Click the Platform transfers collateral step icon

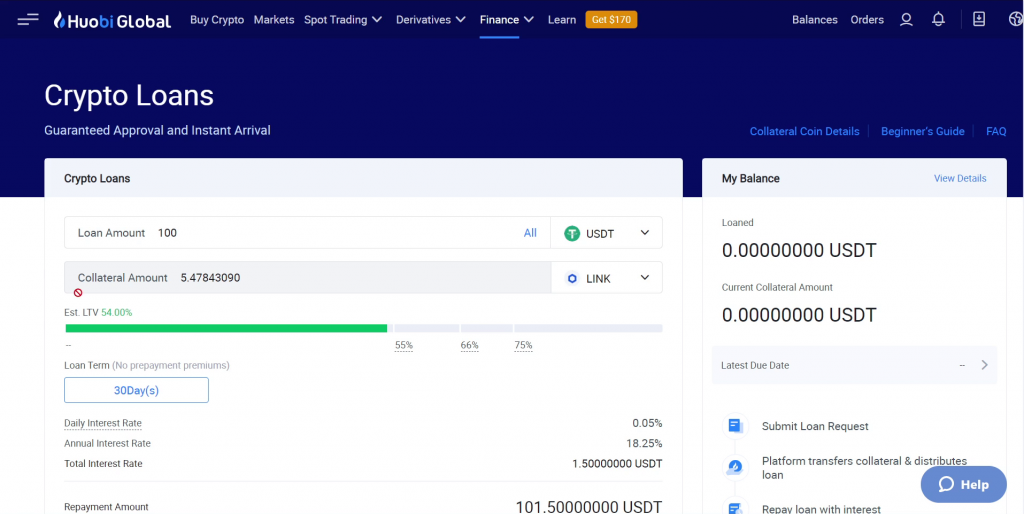coord(735,468)
